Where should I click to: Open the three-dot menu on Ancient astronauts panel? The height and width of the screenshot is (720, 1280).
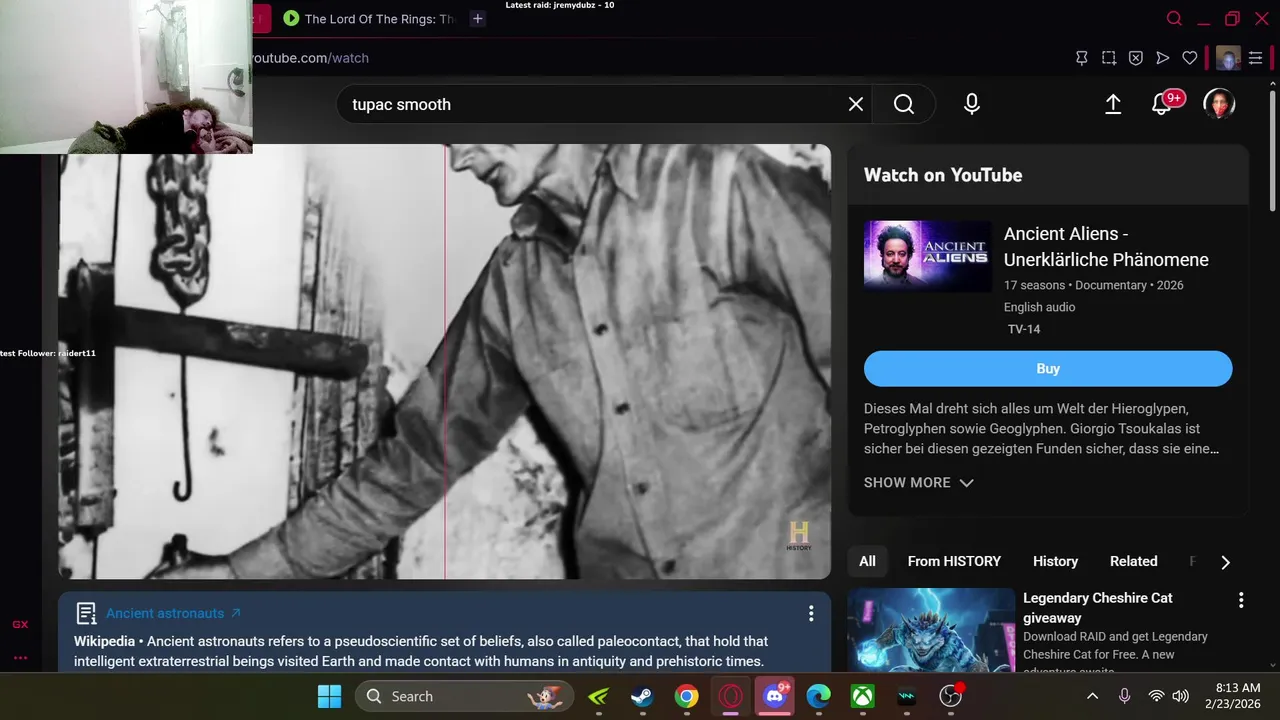(x=811, y=613)
